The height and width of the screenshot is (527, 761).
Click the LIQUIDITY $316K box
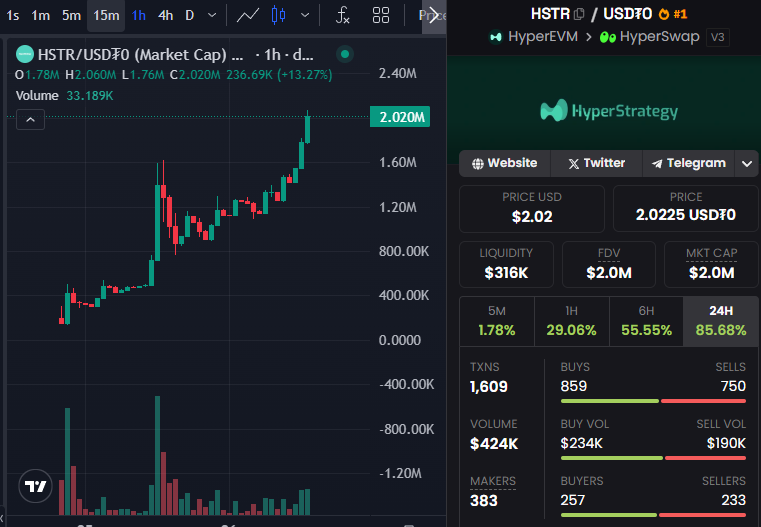click(x=506, y=264)
